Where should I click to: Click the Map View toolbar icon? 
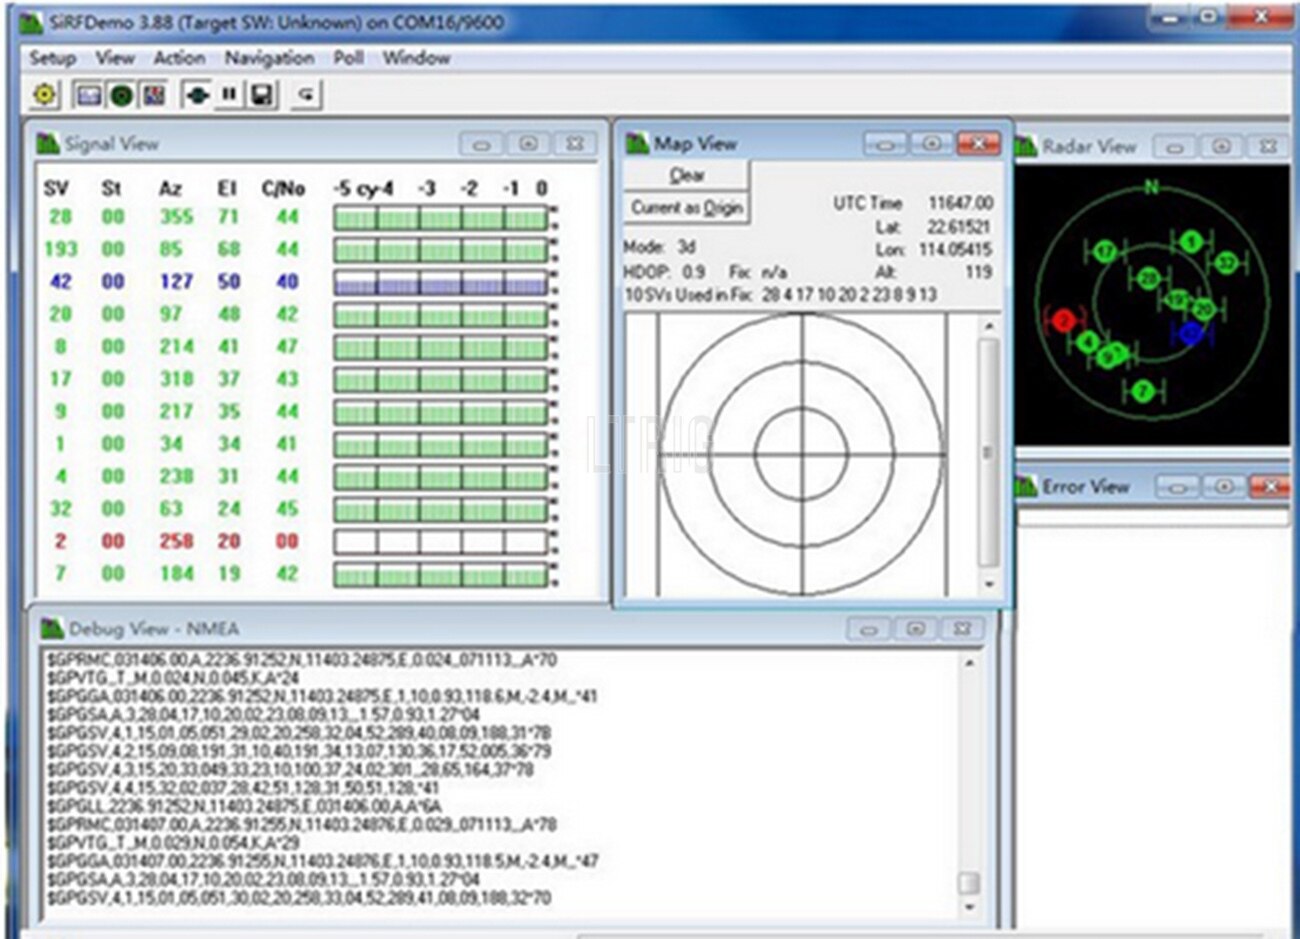pyautogui.click(x=153, y=95)
